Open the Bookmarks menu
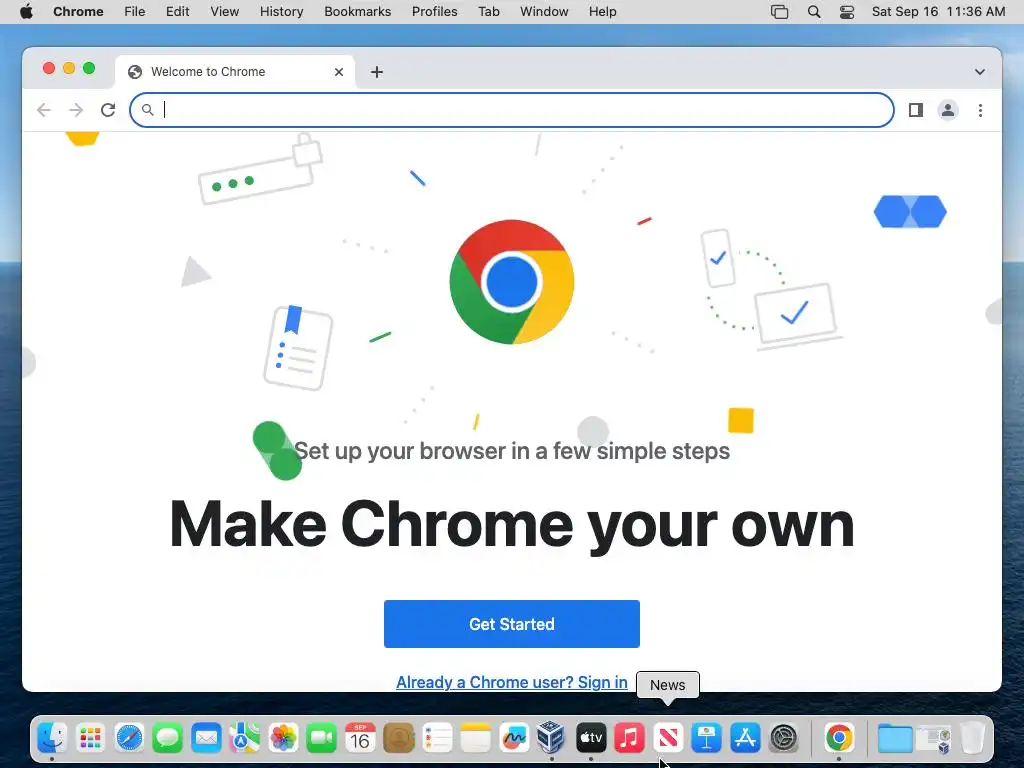 pos(357,12)
